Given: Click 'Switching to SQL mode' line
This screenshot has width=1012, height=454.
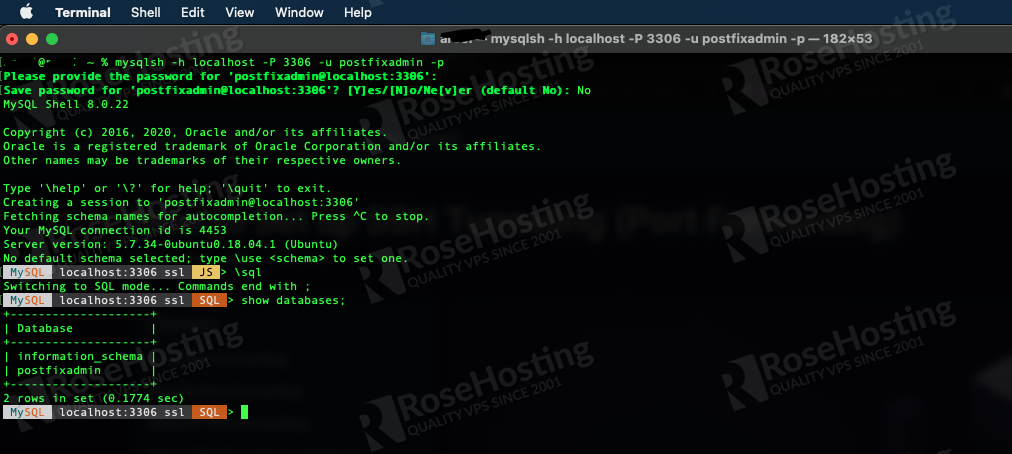Looking at the screenshot, I should (157, 286).
